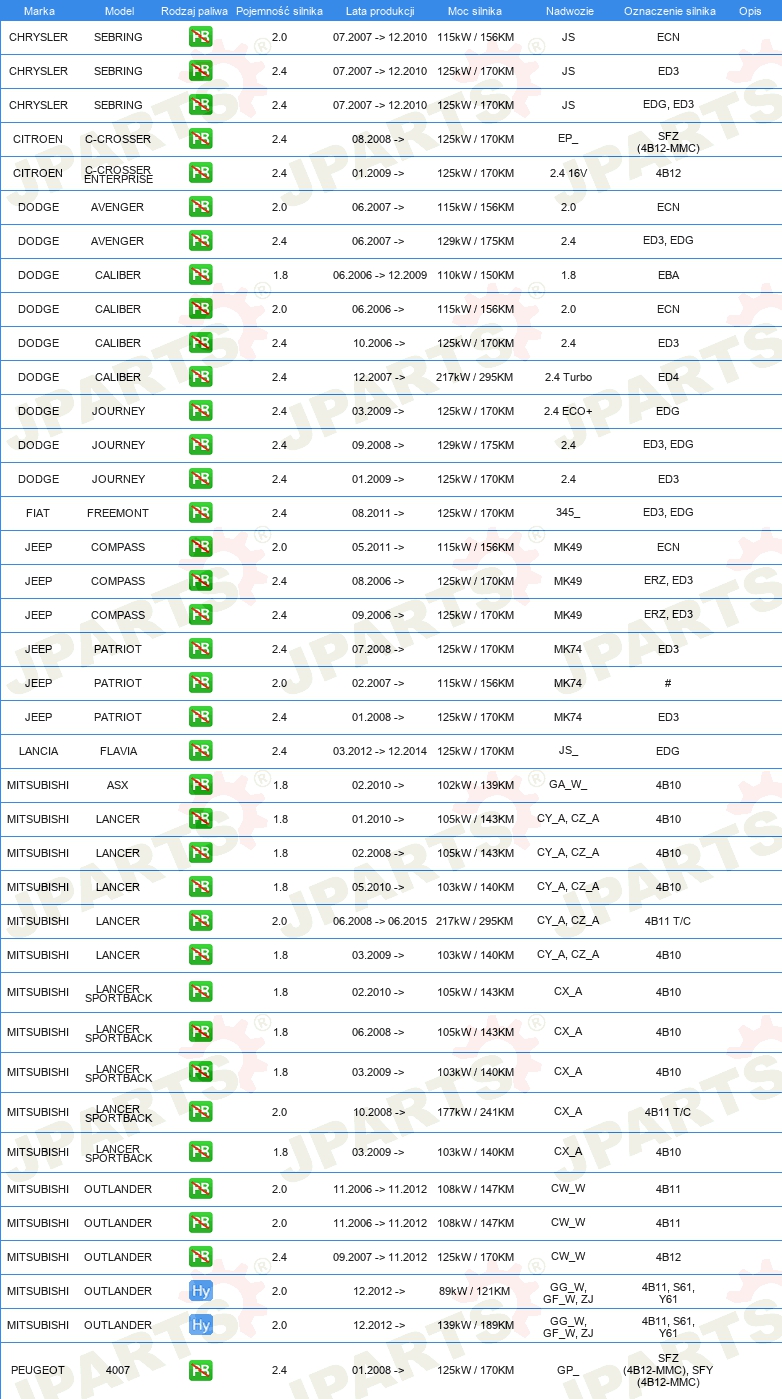The image size is (782, 1399).
Task: Click the GA_W_ body cell
Action: click(568, 785)
